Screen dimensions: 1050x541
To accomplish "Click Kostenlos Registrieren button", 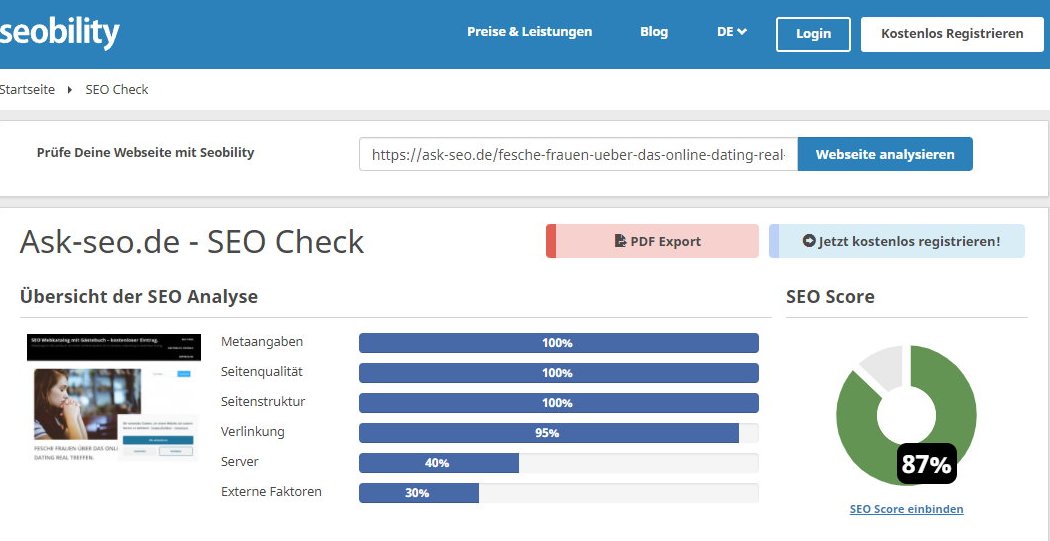I will (952, 34).
